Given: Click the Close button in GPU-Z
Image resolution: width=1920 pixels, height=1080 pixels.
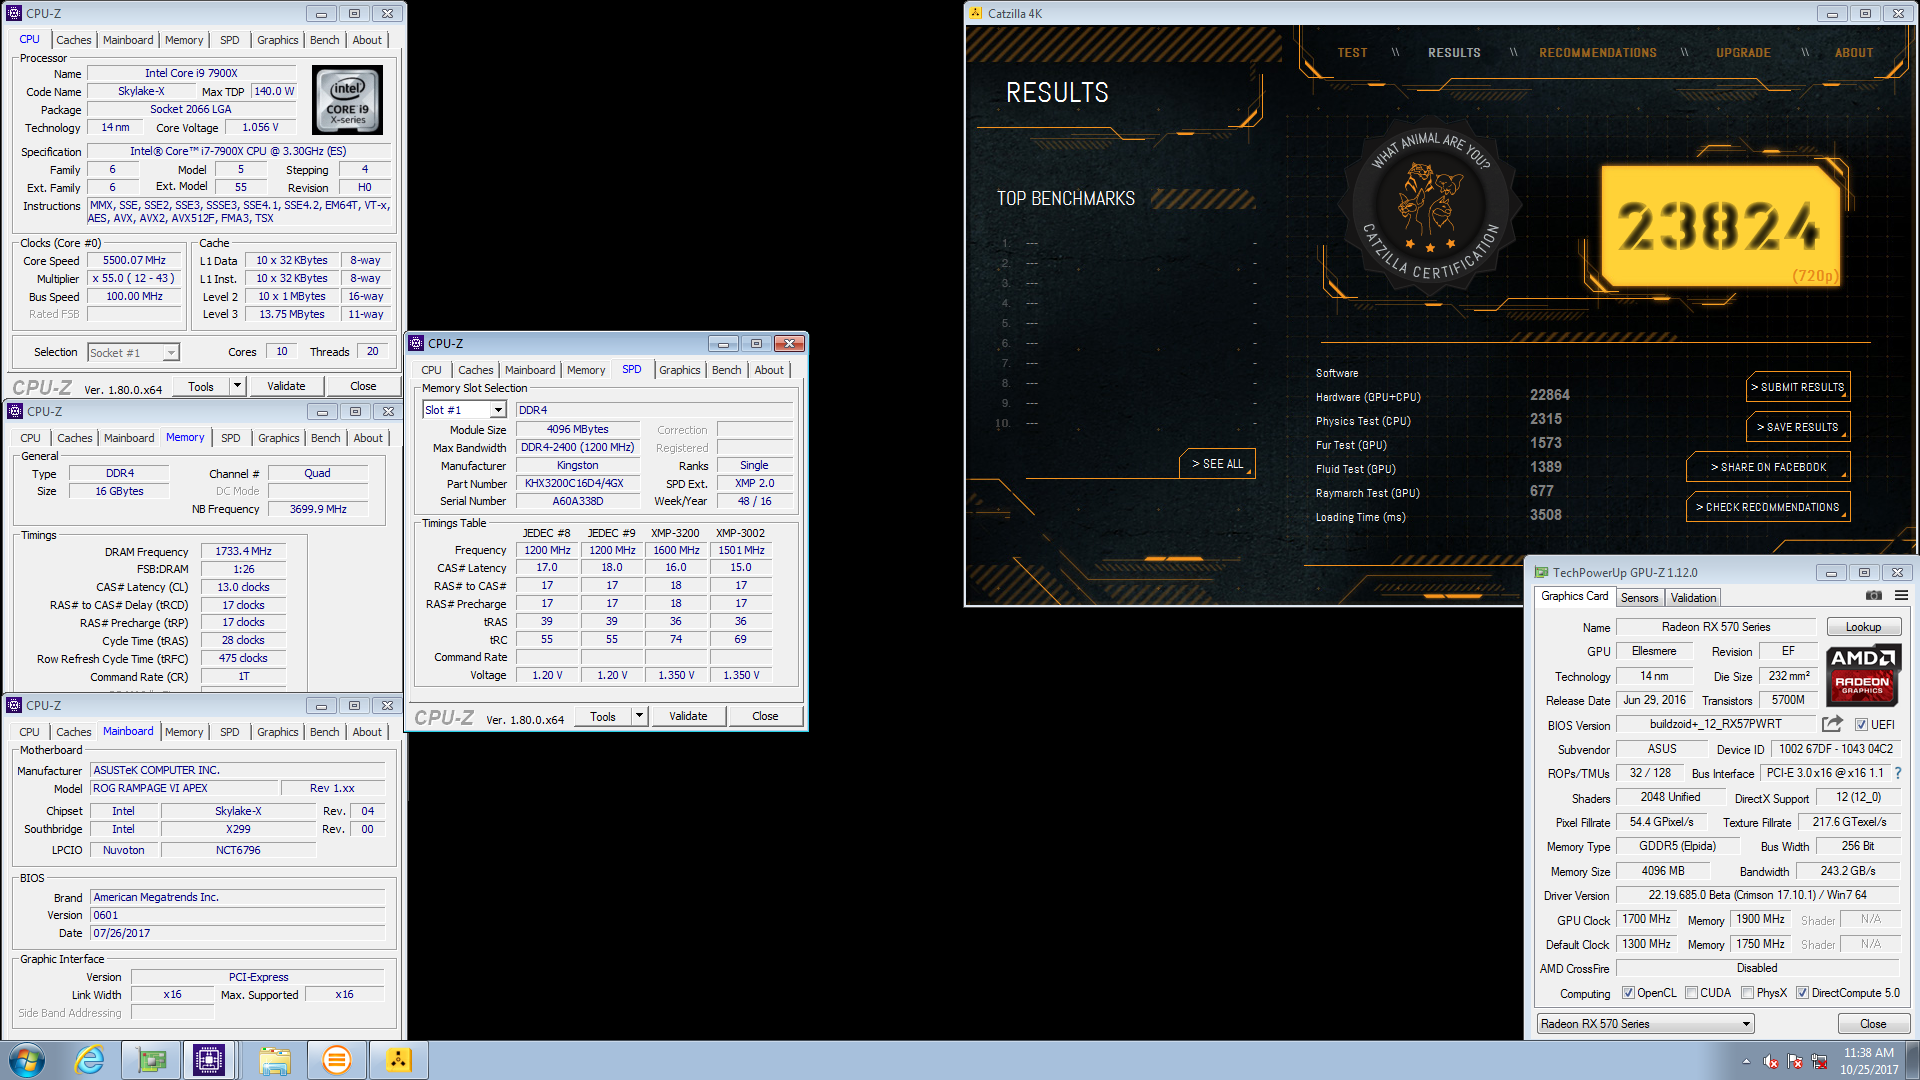Looking at the screenshot, I should [1873, 1024].
